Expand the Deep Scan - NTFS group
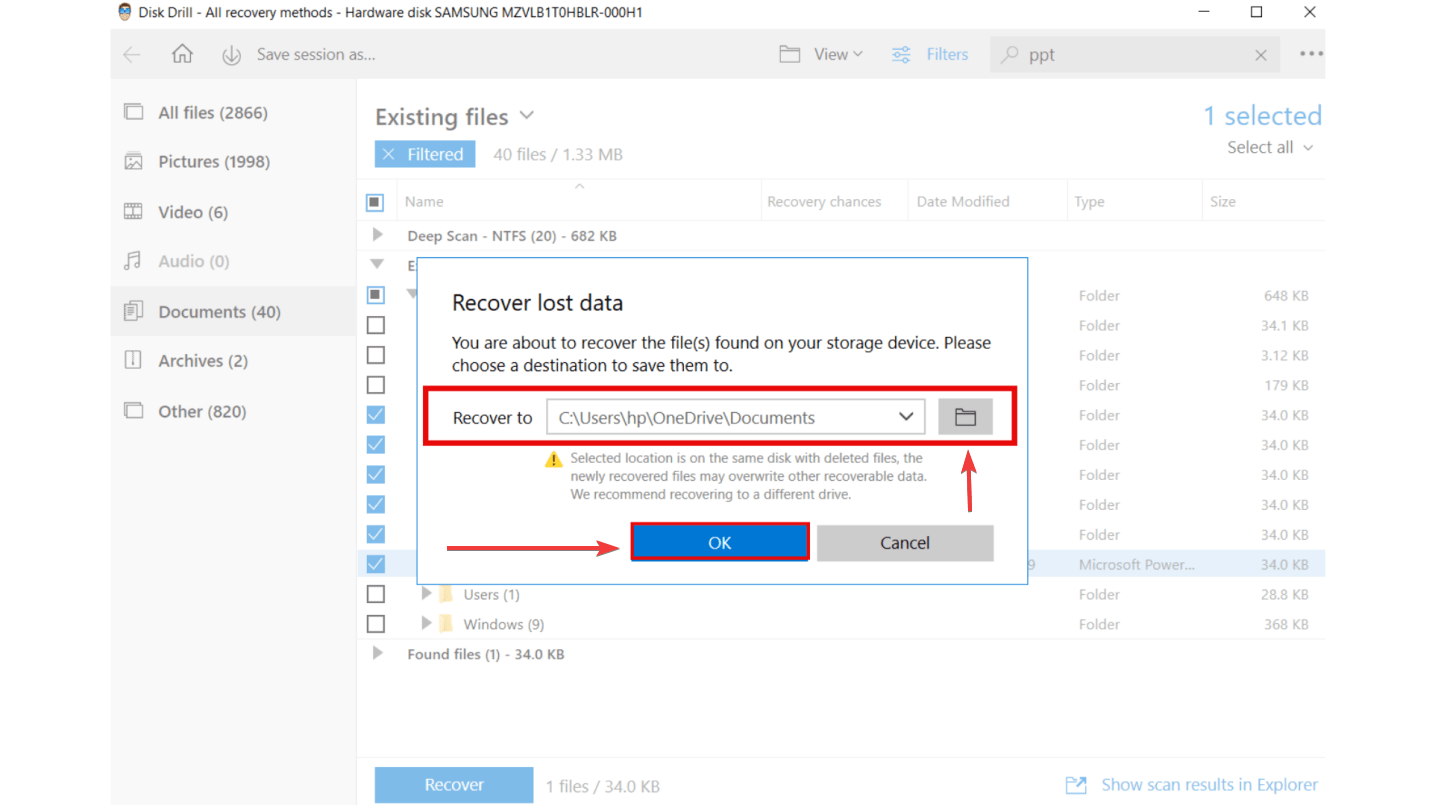Screen dimensions: 1432x805 point(378,236)
